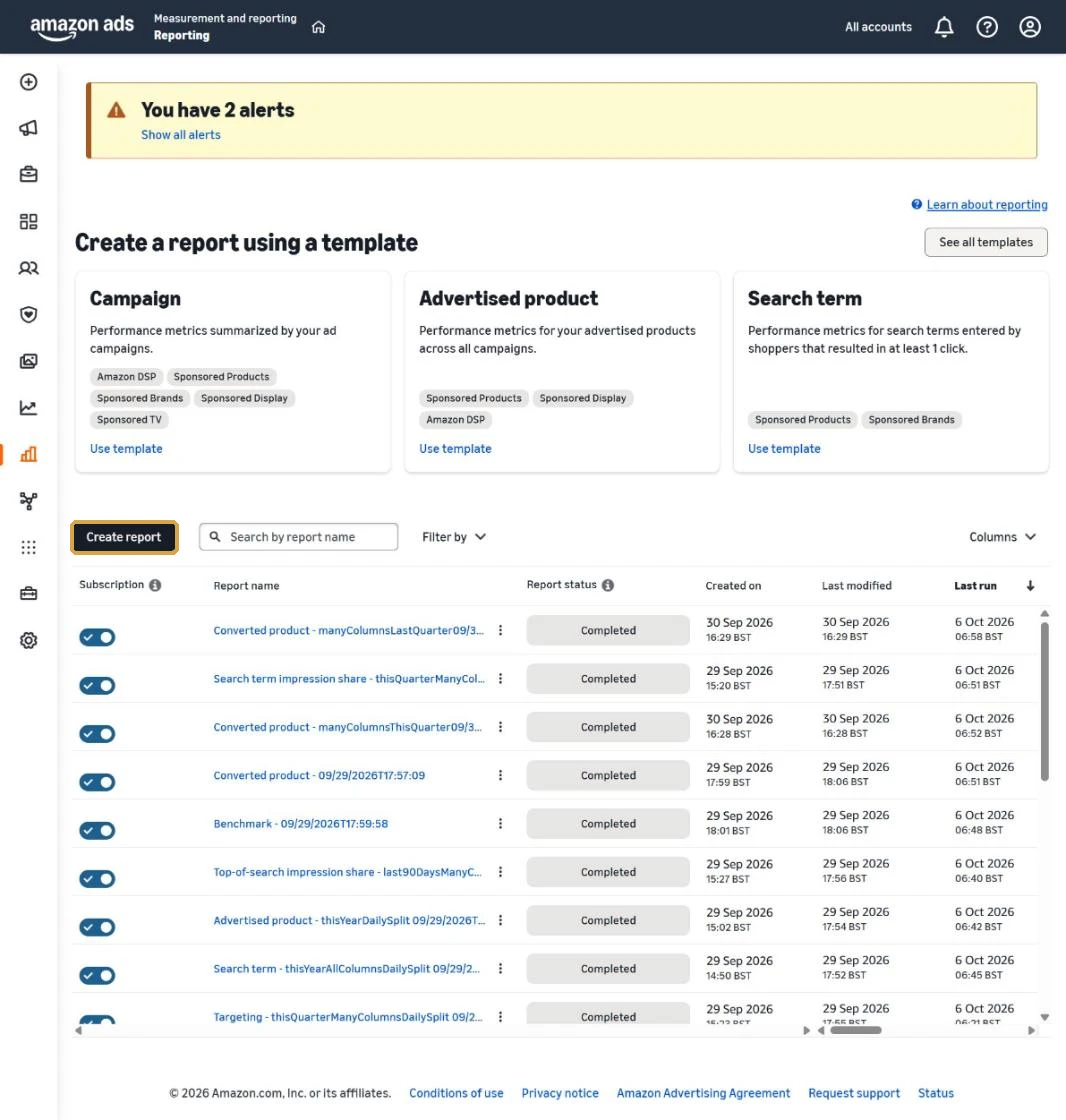Toggle subscription for Search term thisYearAllColumnsDailySplit report

(97, 976)
